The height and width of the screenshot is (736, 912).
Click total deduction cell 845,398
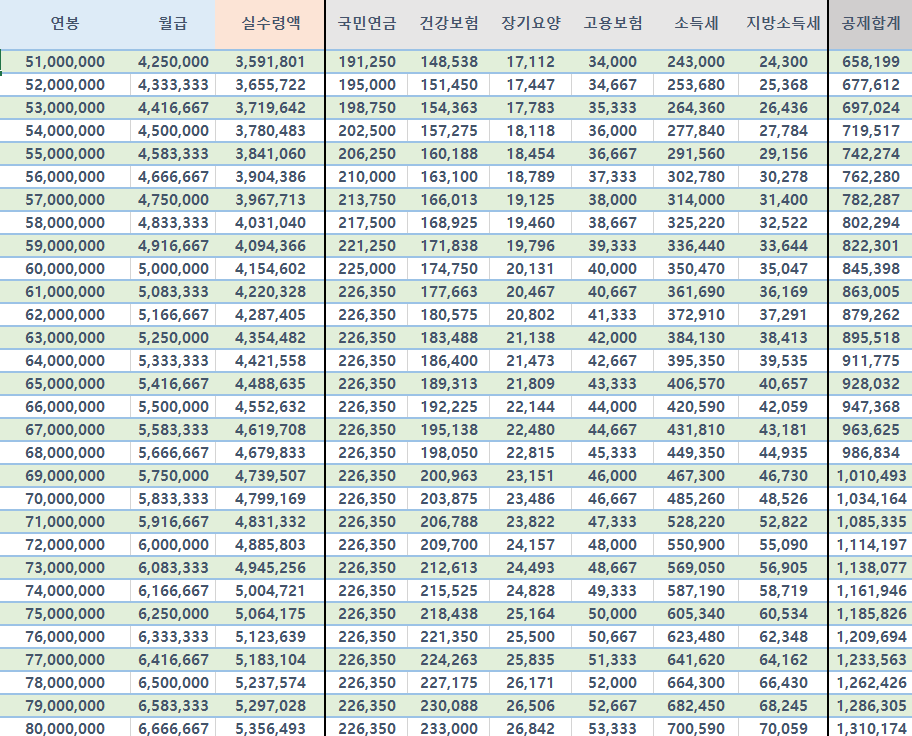point(871,269)
